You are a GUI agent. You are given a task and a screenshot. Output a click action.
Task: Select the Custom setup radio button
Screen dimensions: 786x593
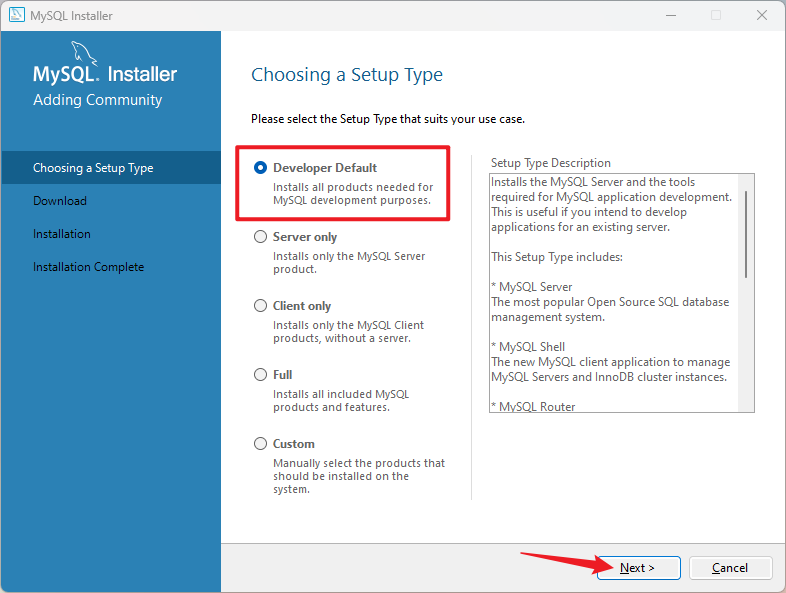point(261,444)
